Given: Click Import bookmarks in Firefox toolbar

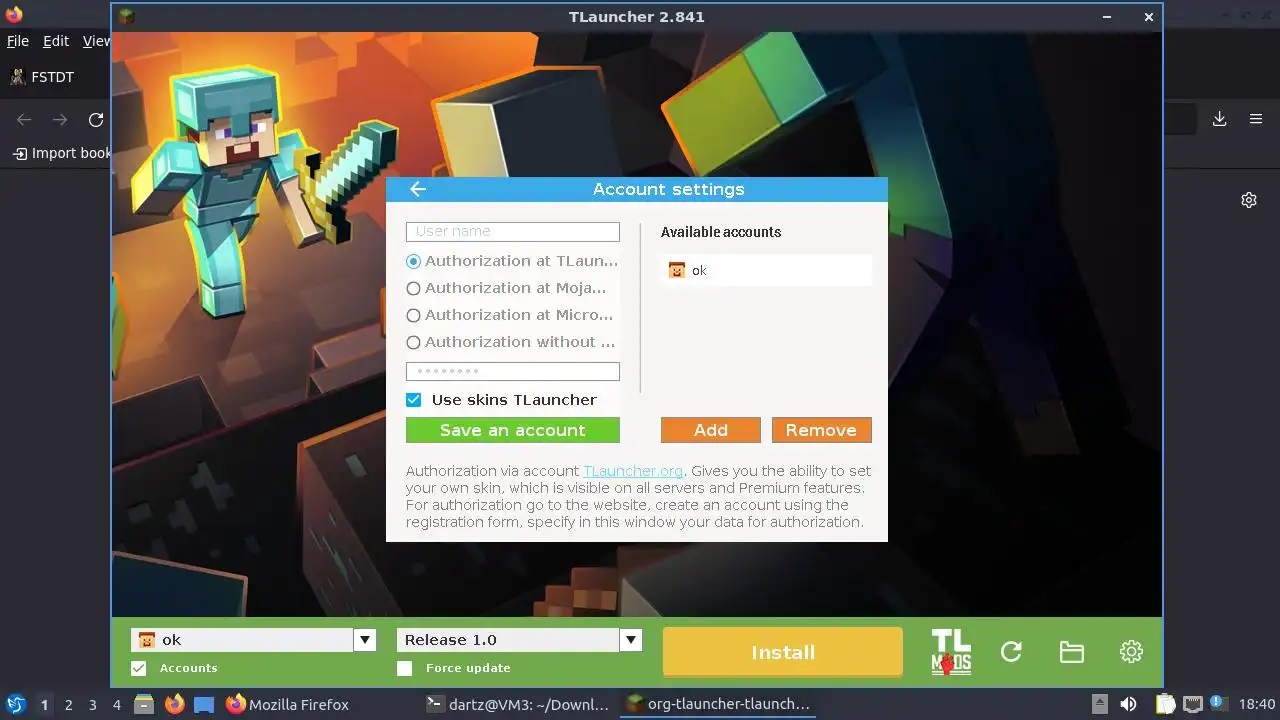Looking at the screenshot, I should click(61, 153).
